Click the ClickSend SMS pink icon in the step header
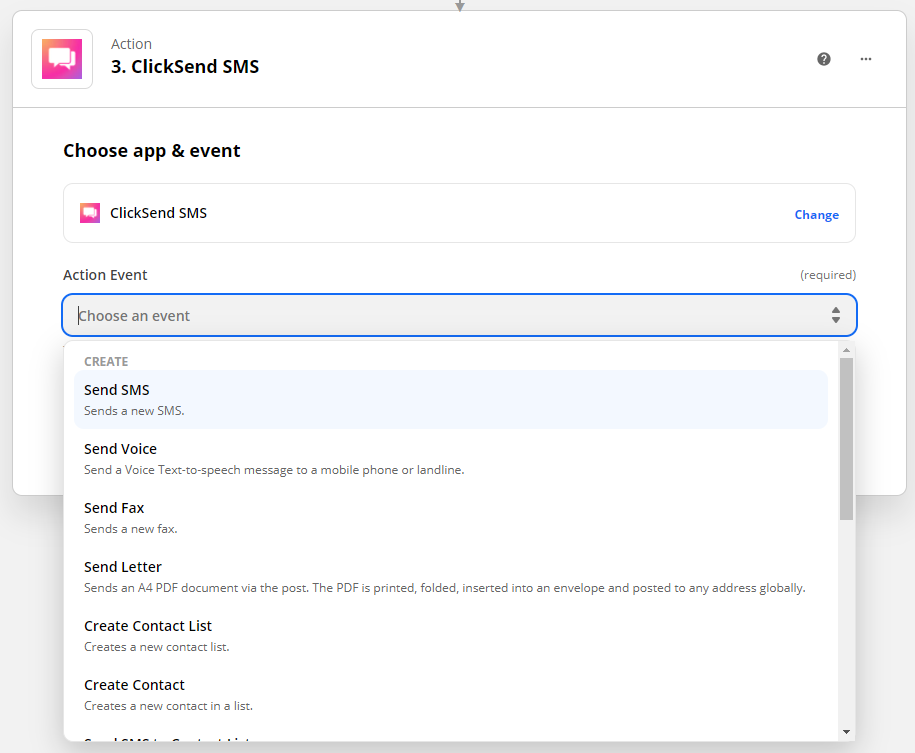Viewport: 915px width, 753px height. 61,58
